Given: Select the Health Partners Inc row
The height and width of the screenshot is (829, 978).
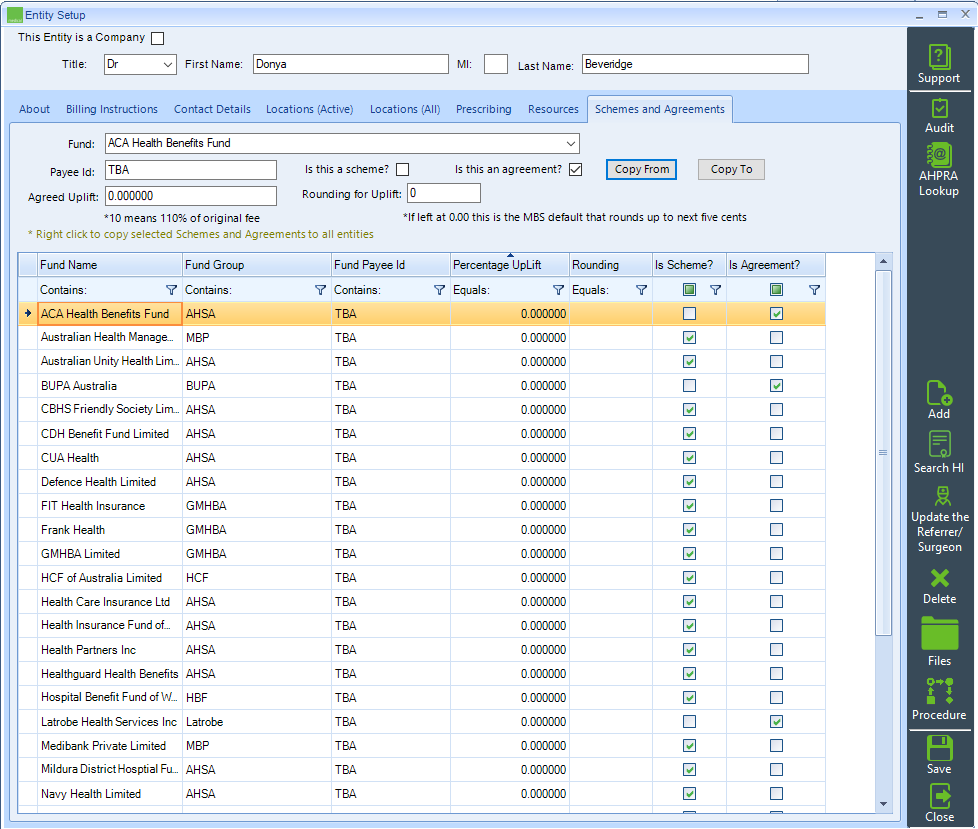Looking at the screenshot, I should (422, 649).
